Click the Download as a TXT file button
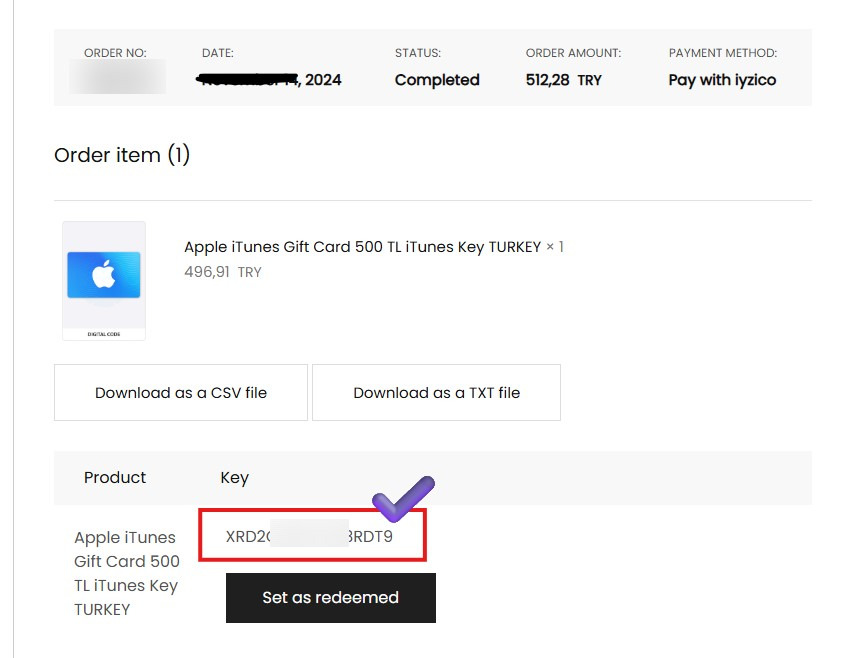This screenshot has width=847, height=658. tap(436, 392)
